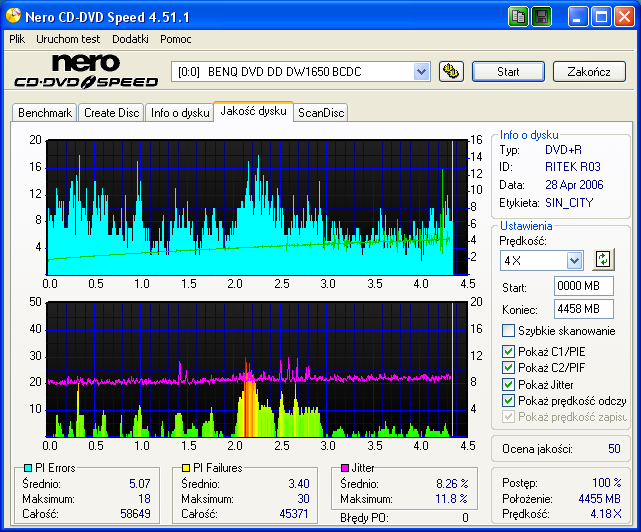Switch to the Create Disc tab
This screenshot has height=532, width=641.
112,112
